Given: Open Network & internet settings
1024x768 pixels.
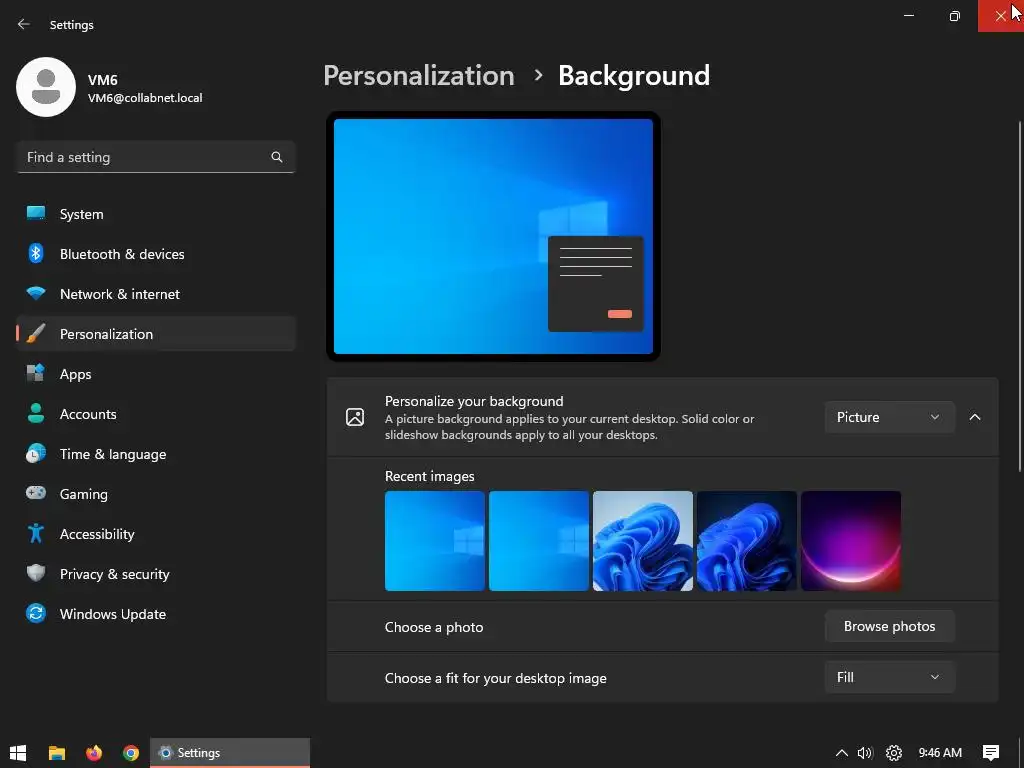Looking at the screenshot, I should click(x=157, y=294).
